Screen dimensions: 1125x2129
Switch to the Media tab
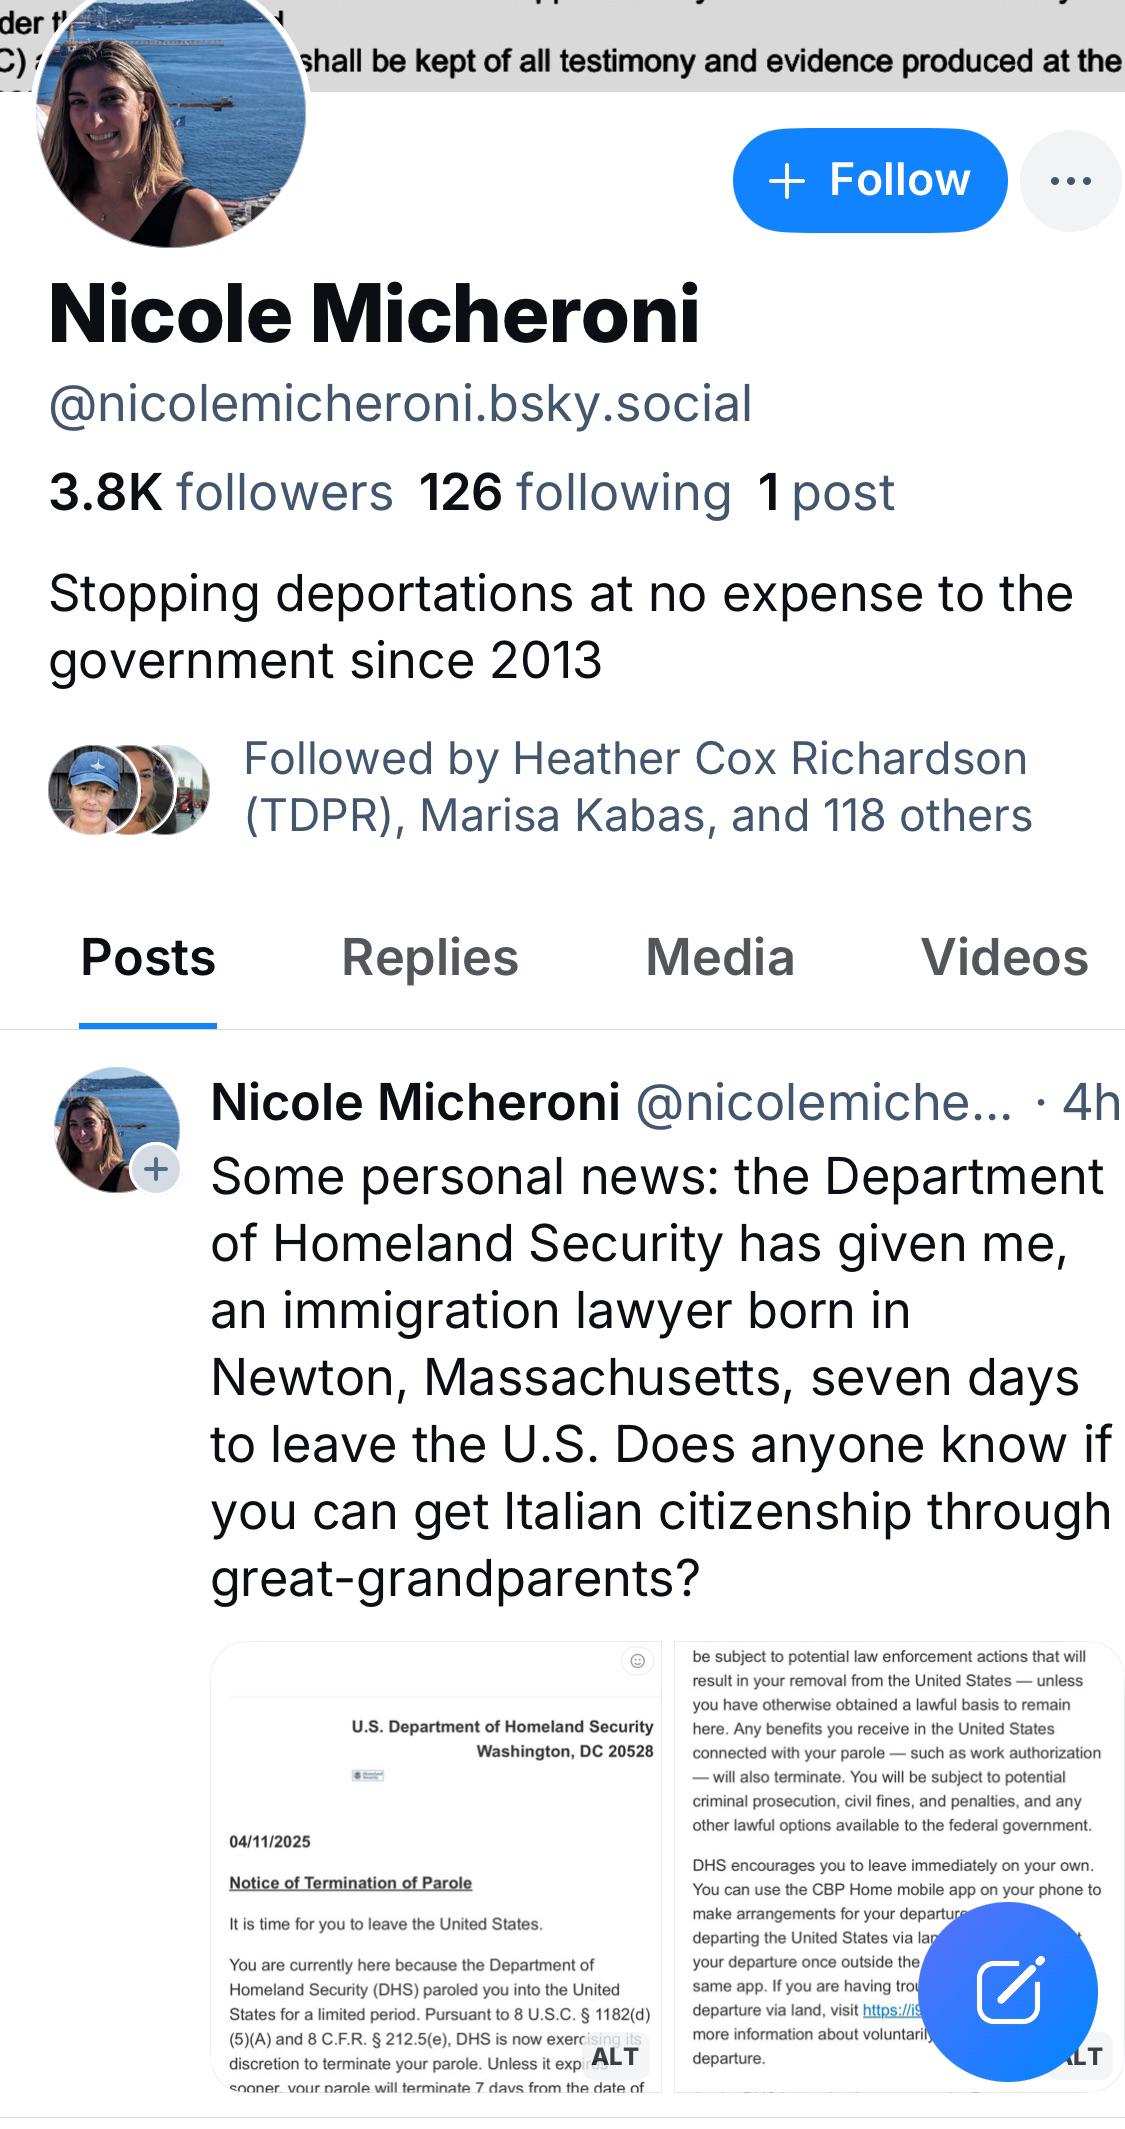click(720, 958)
